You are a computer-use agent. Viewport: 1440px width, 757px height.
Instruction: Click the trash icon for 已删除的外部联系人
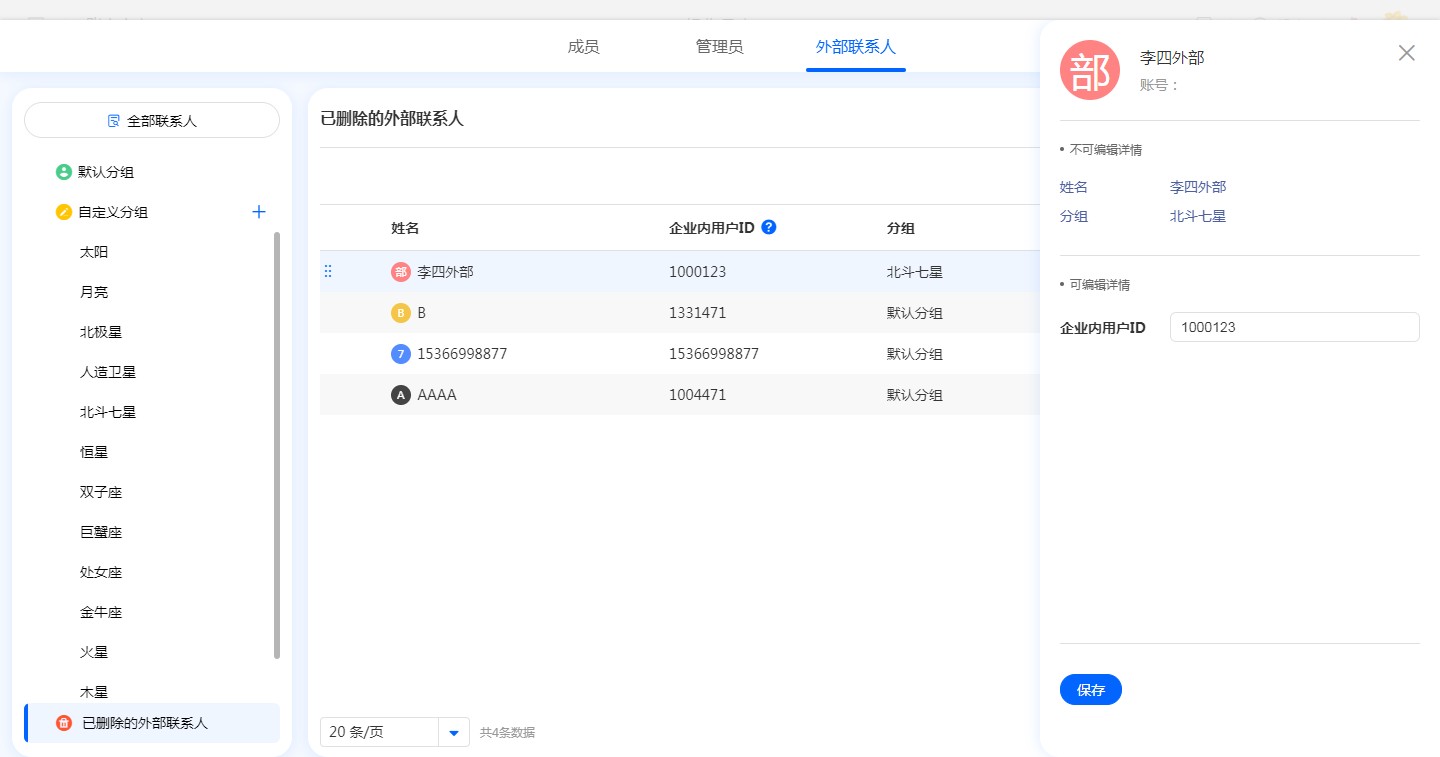(x=64, y=723)
